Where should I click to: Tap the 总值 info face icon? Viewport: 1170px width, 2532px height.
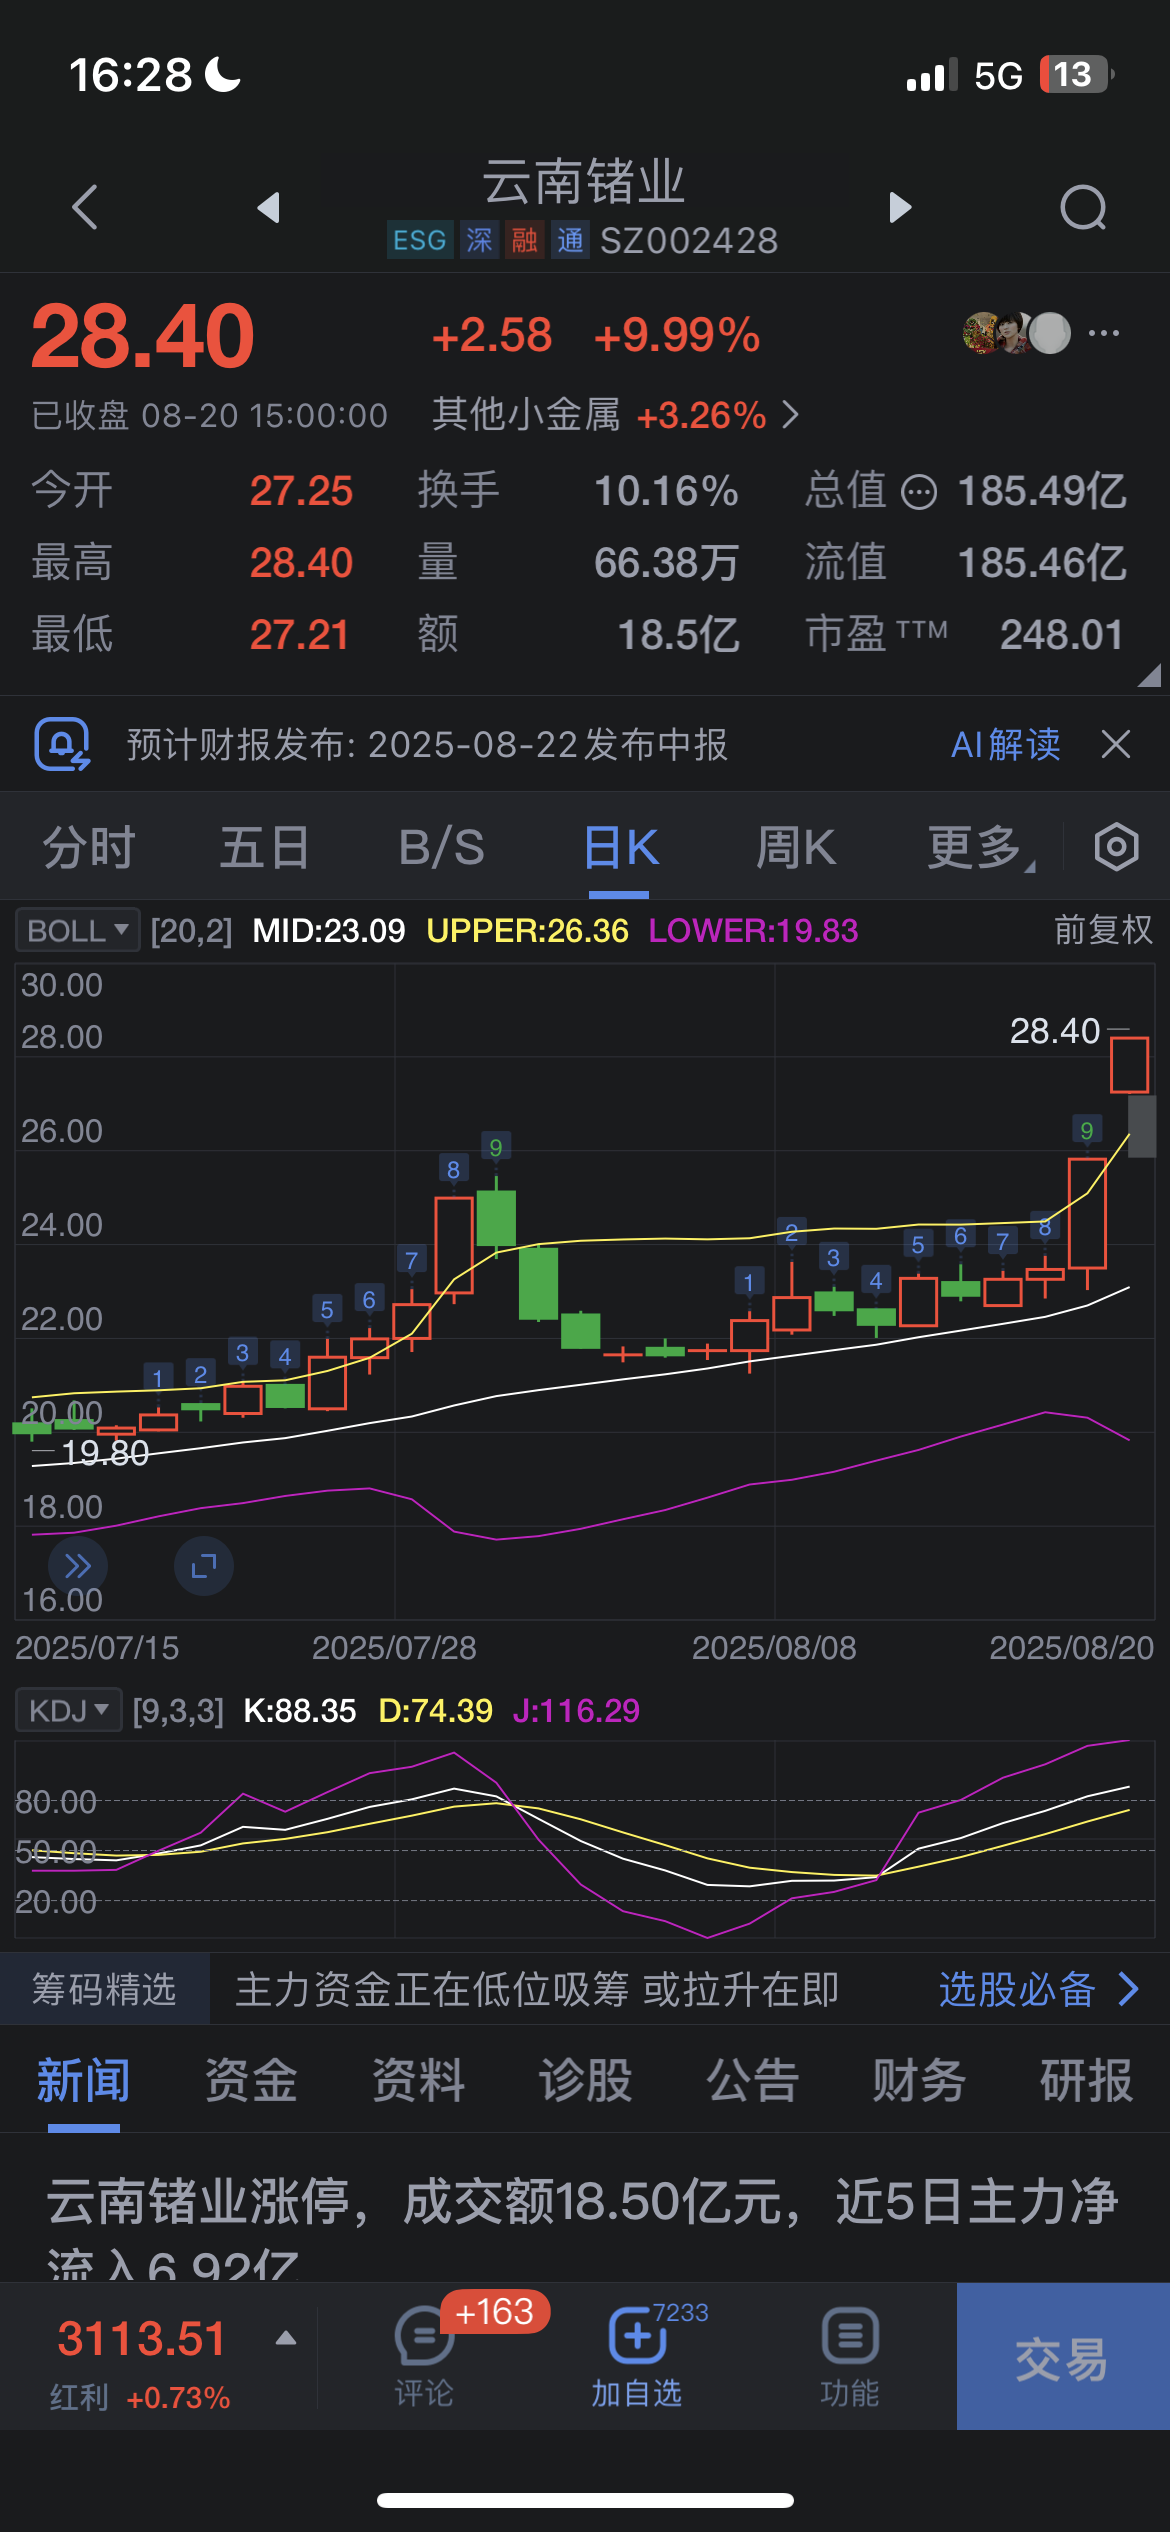tap(919, 492)
